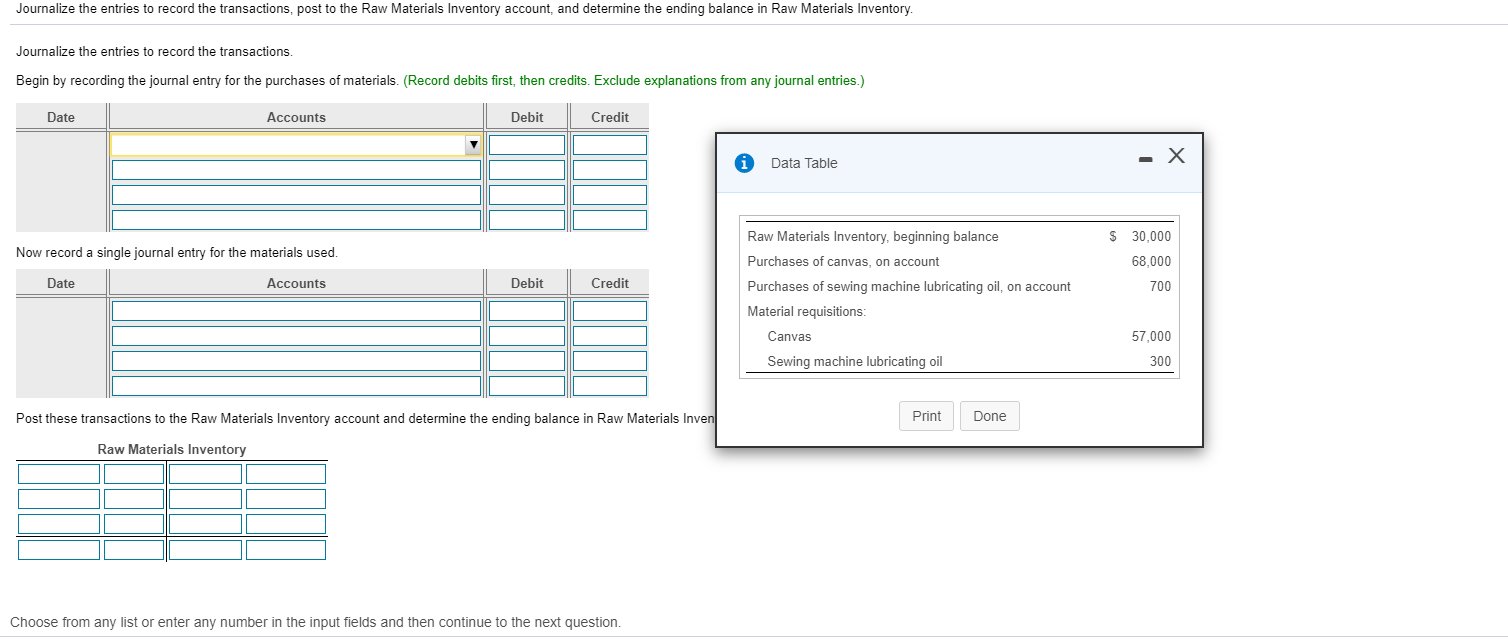1508x639 pixels.
Task: Open the dropdown arrow in the first purchases Accounts row
Action: 474,146
